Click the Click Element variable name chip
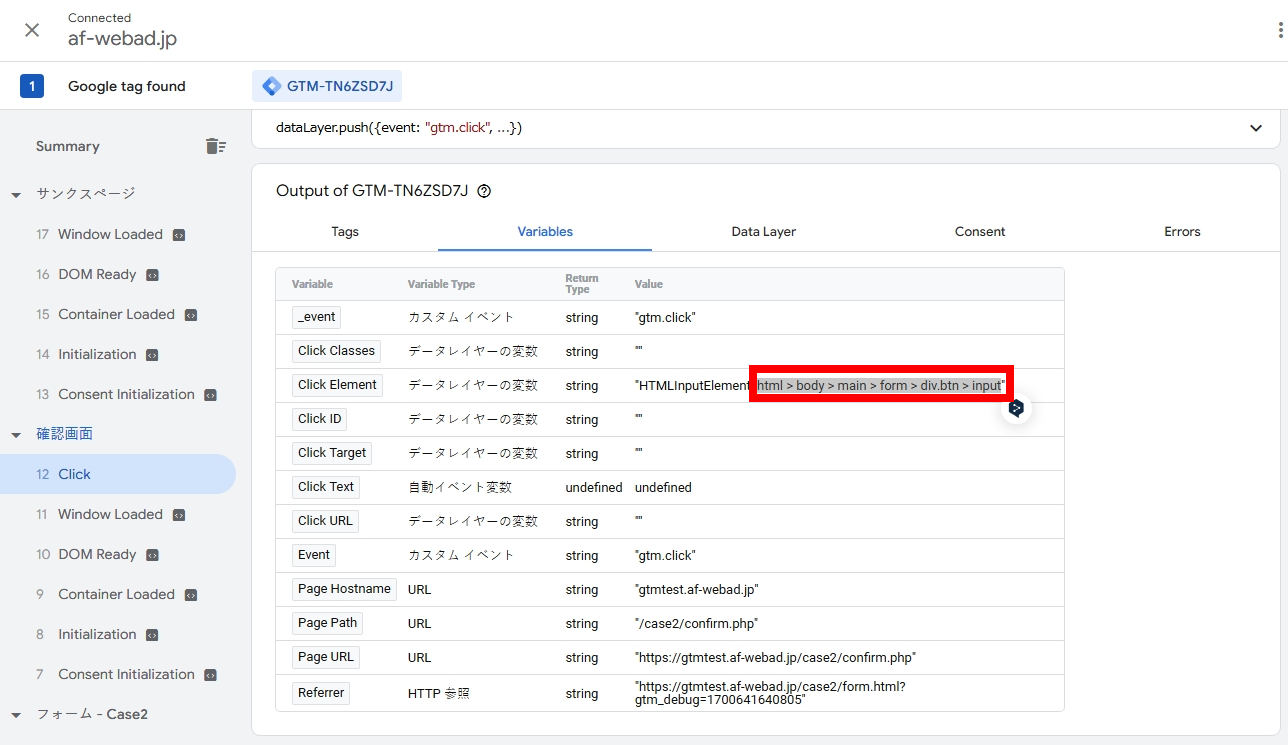Viewport: 1288px width, 745px height. click(x=337, y=385)
